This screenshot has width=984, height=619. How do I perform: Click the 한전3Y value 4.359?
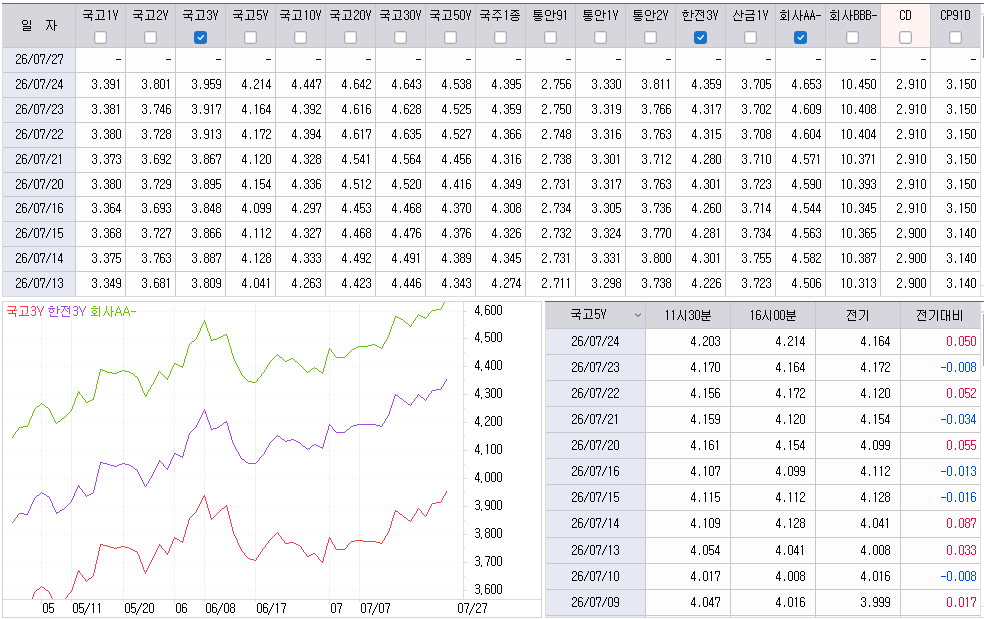click(x=707, y=84)
